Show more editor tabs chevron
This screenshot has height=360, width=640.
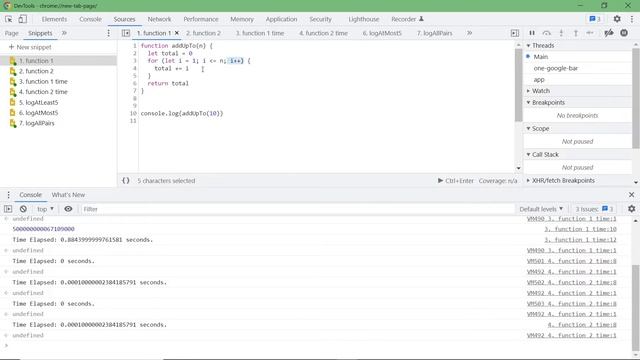point(469,33)
